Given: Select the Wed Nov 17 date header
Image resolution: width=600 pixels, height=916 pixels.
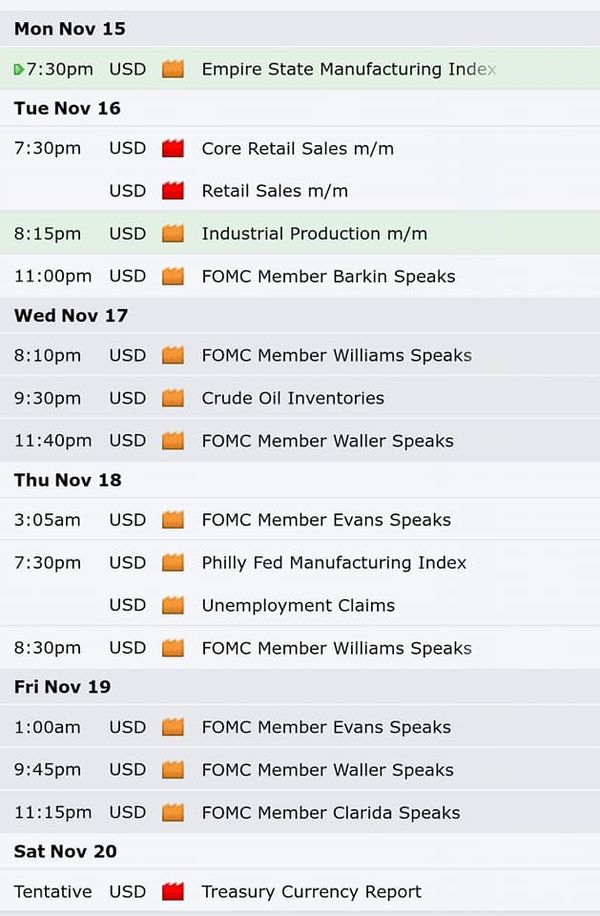Looking at the screenshot, I should pyautogui.click(x=300, y=315).
